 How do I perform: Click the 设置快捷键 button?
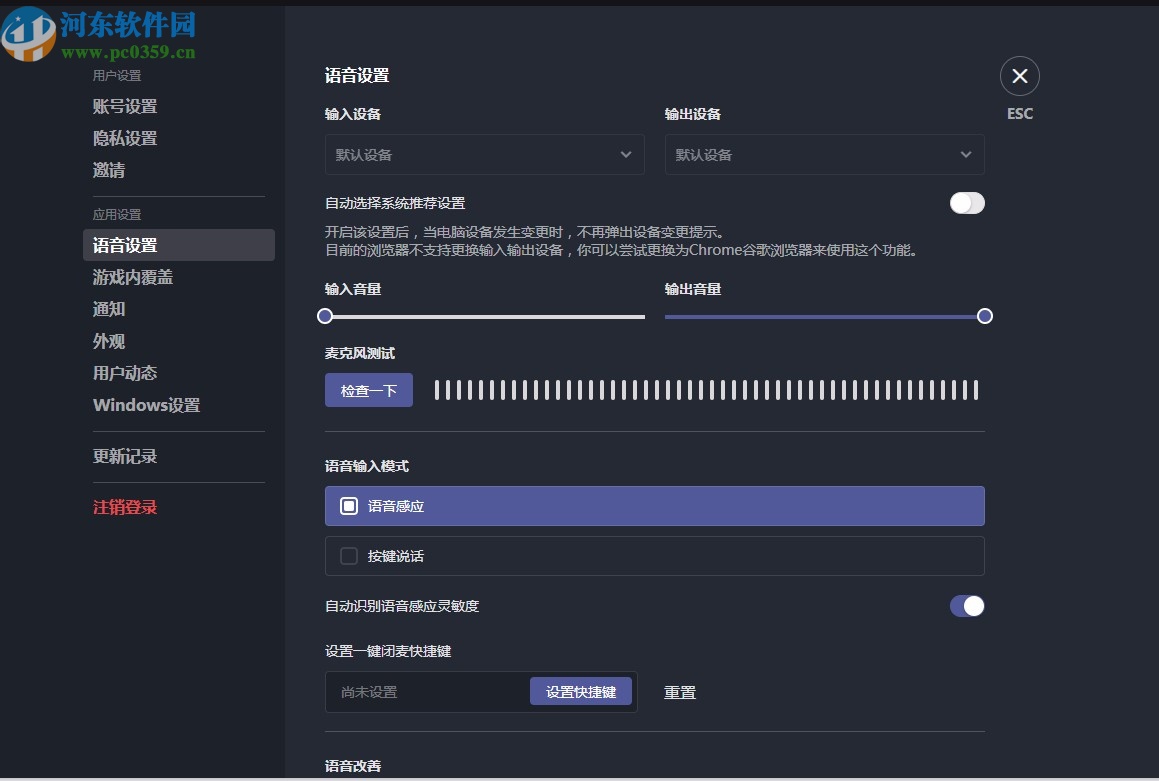coord(581,690)
